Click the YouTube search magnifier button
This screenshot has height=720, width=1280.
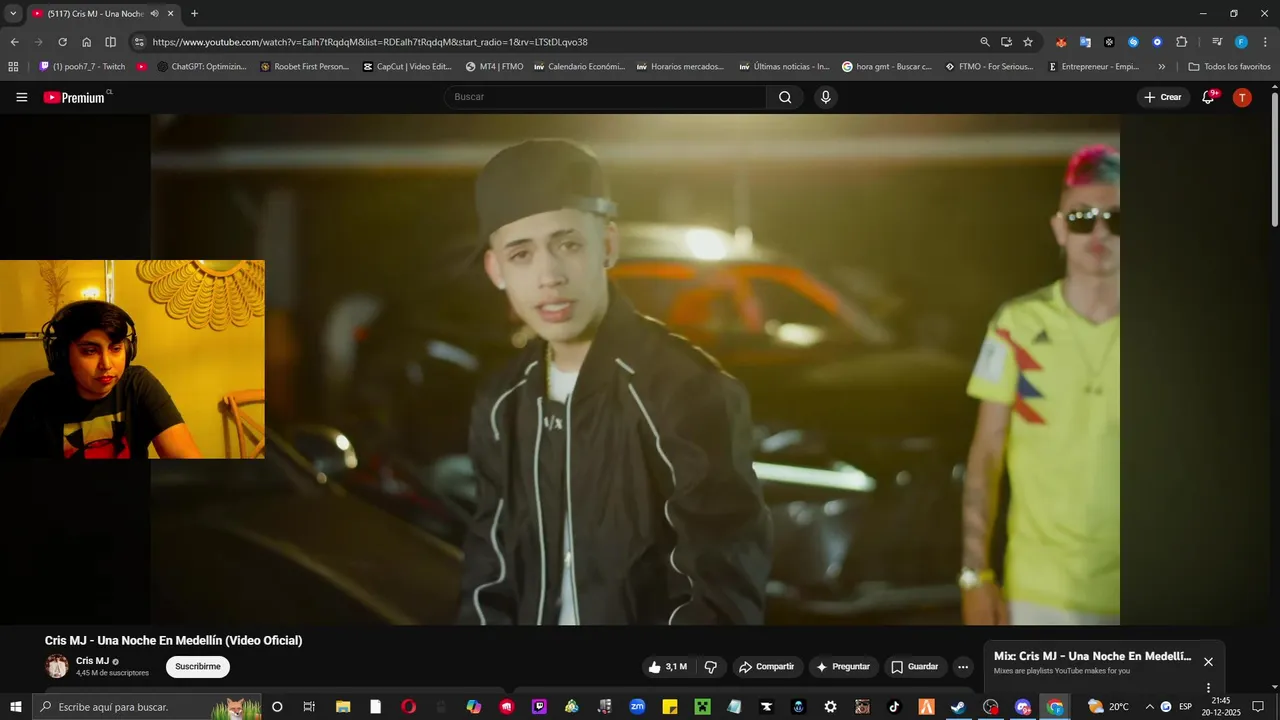pyautogui.click(x=785, y=97)
